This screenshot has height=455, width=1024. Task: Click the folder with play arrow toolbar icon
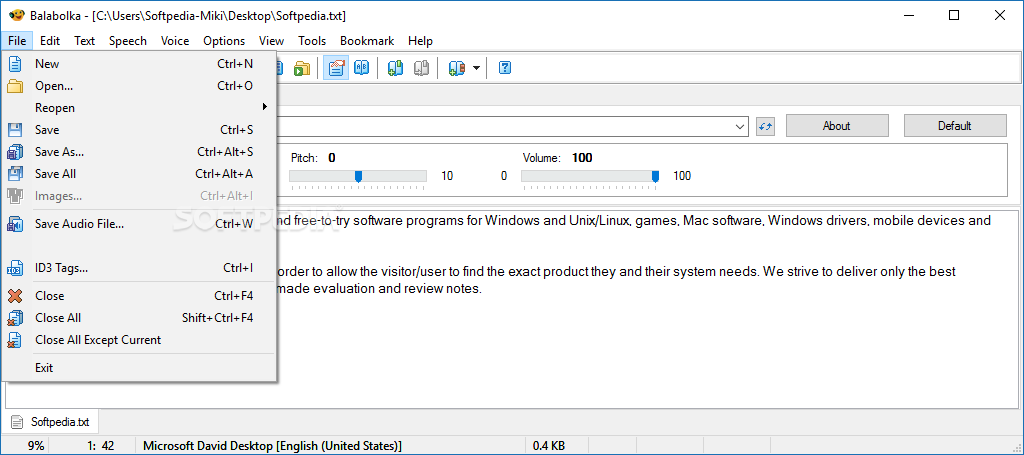(x=301, y=68)
